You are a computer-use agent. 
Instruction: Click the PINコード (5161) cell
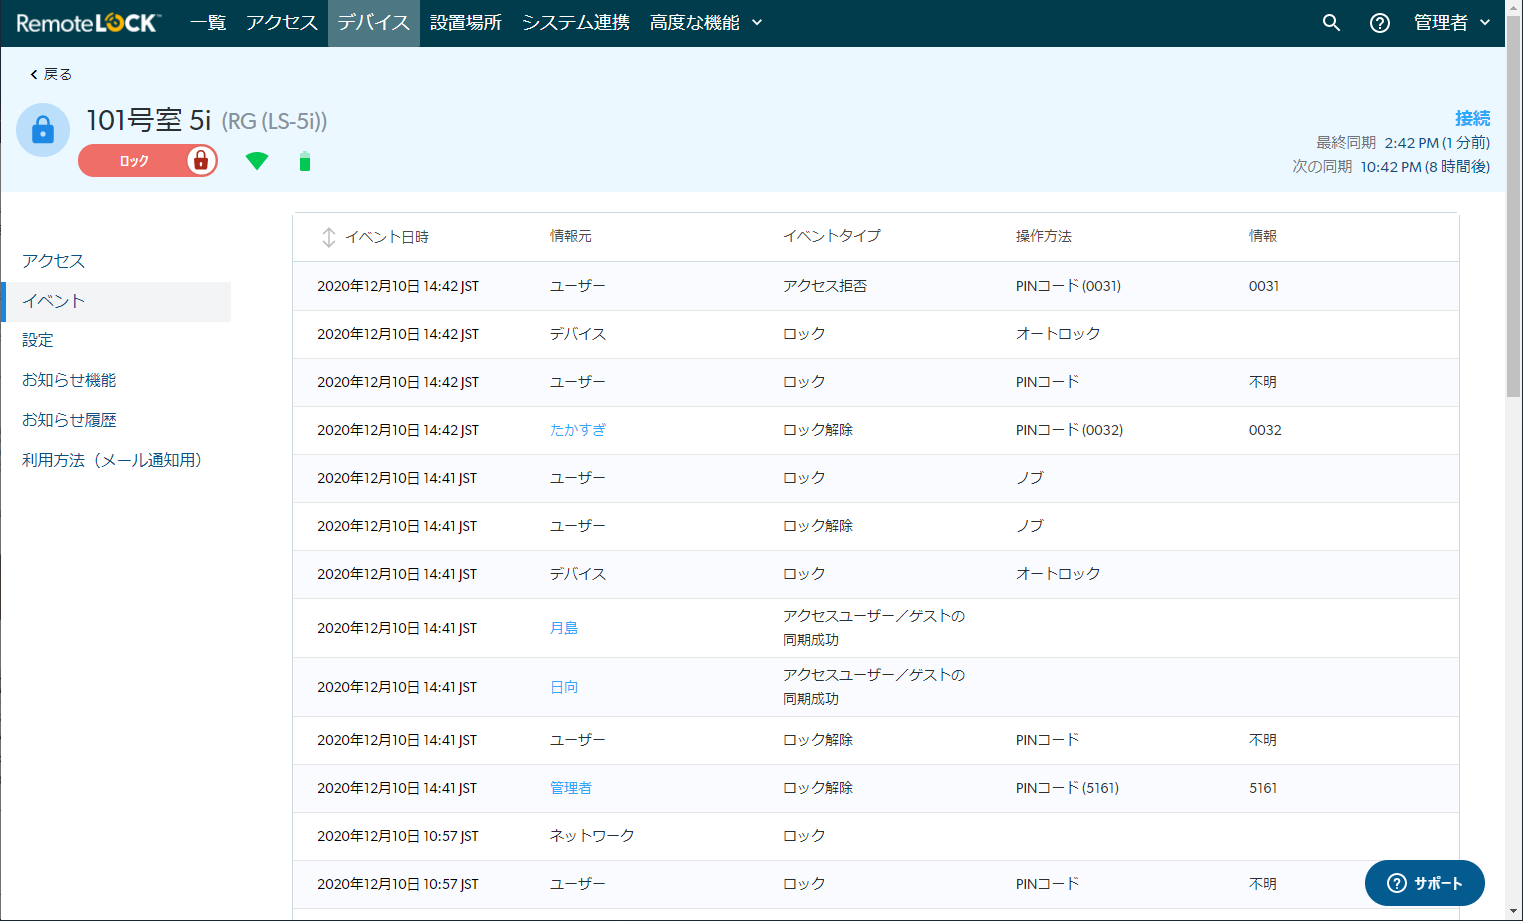[1067, 788]
